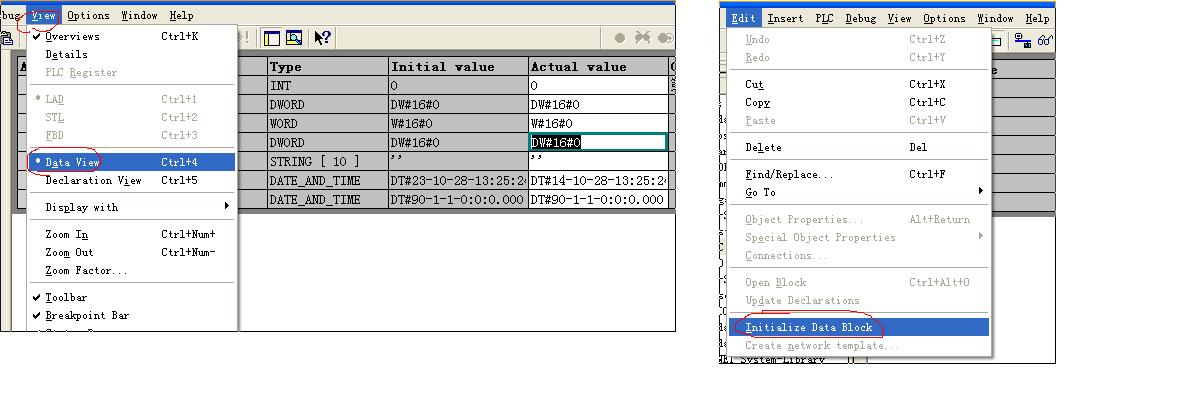Click the online connection icon beside Edit menu

[x=1023, y=41]
